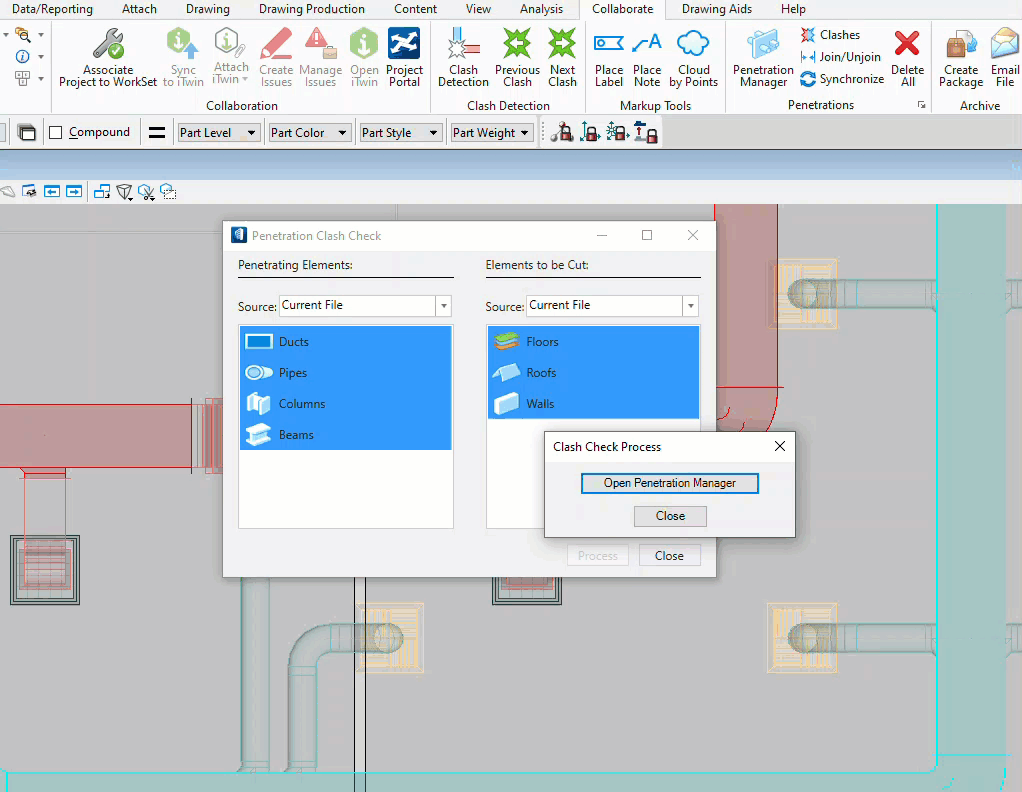Select Walls in elements to be cut
Screen dimensions: 1022x792
(x=540, y=404)
